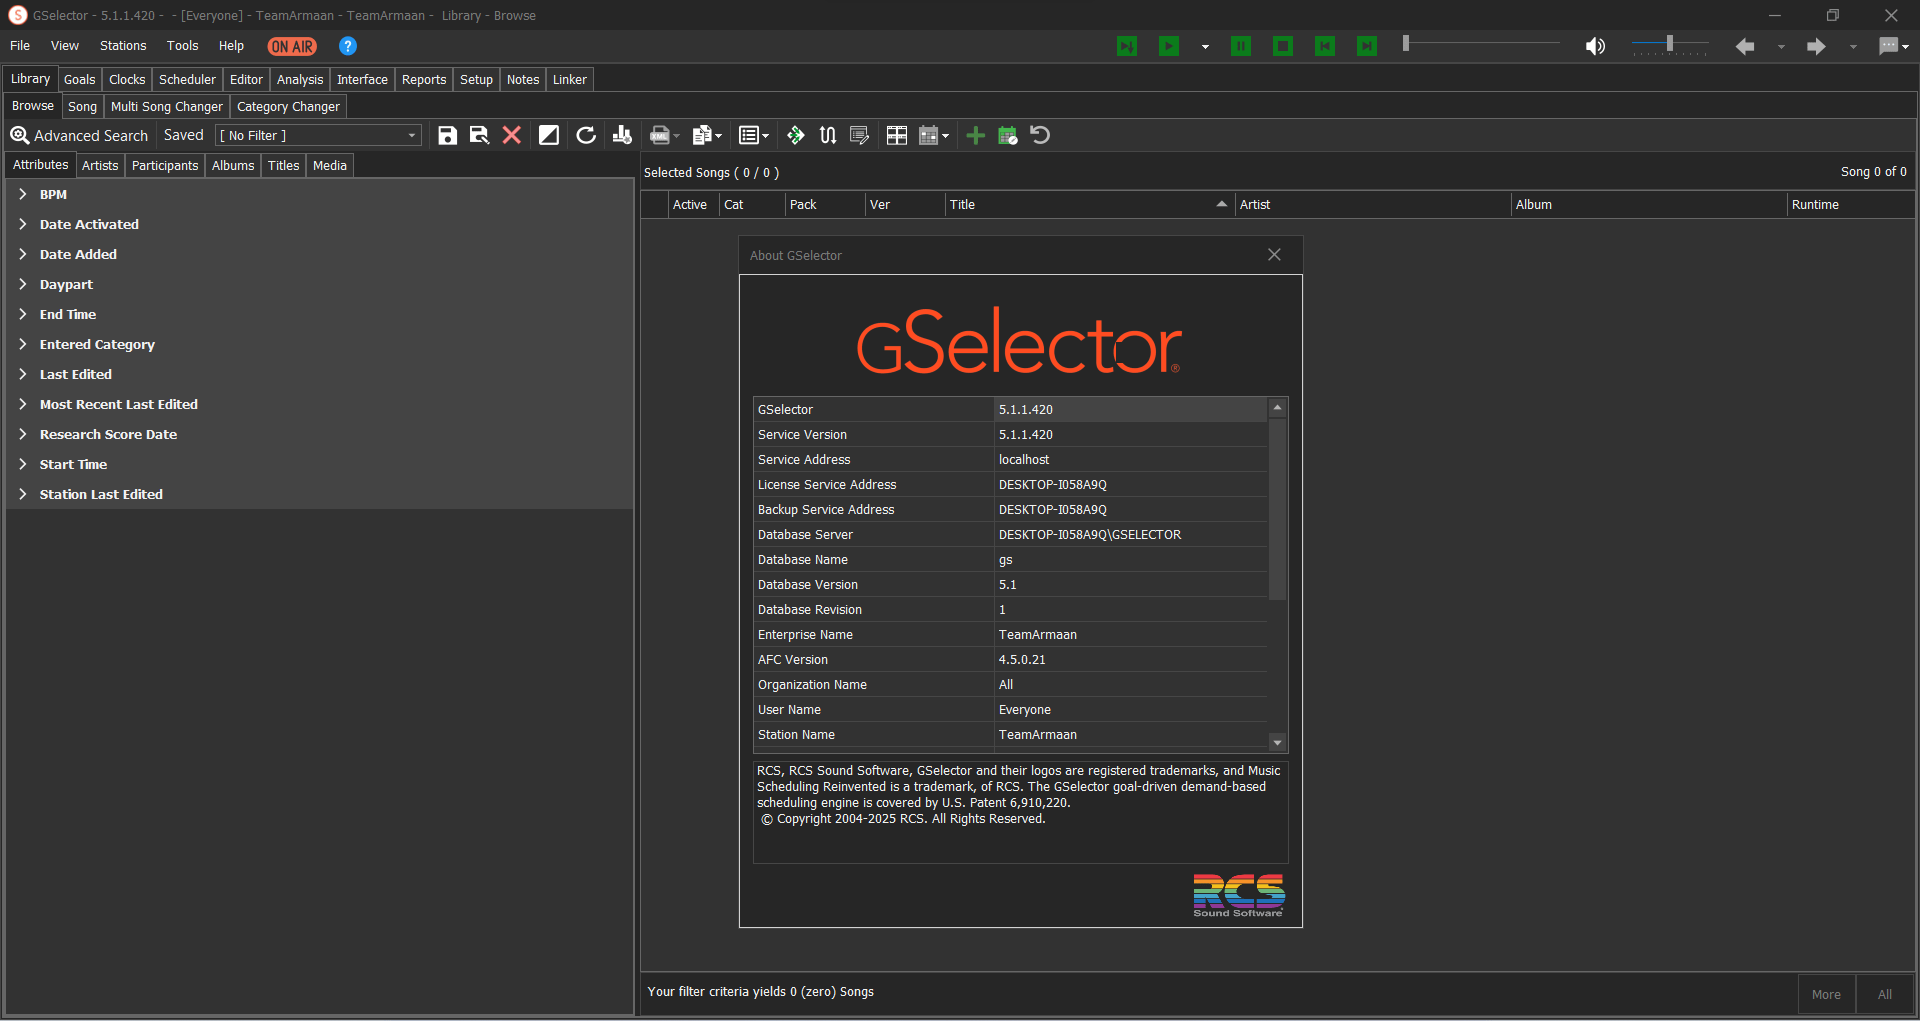Click the grid layout icon in toolbar
The height and width of the screenshot is (1021, 1920).
897,136
